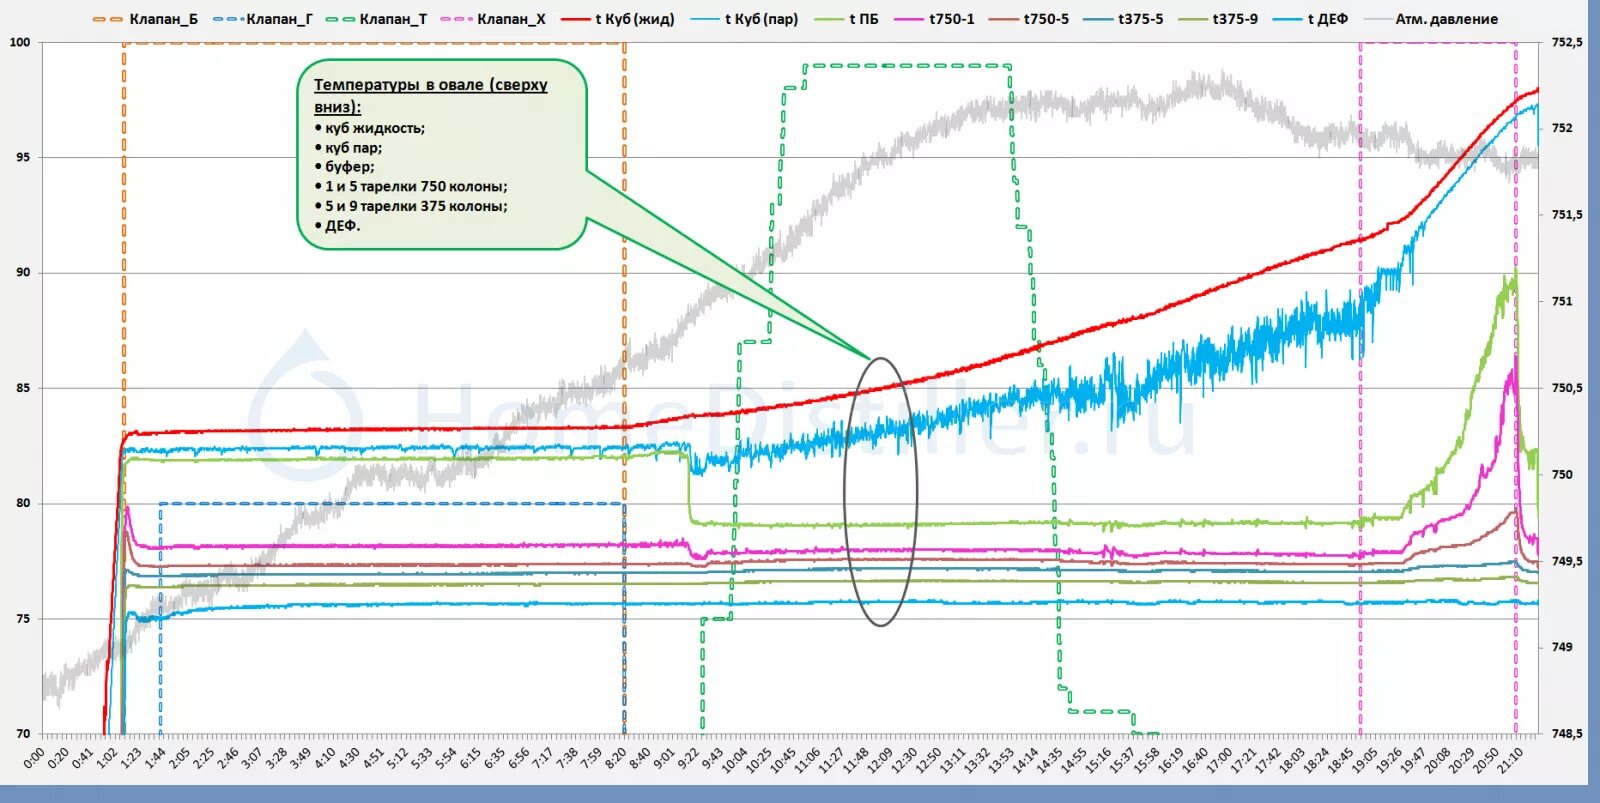Viewport: 1600px width, 803px height.
Task: Select the t375-9 legend entry
Action: [1218, 19]
